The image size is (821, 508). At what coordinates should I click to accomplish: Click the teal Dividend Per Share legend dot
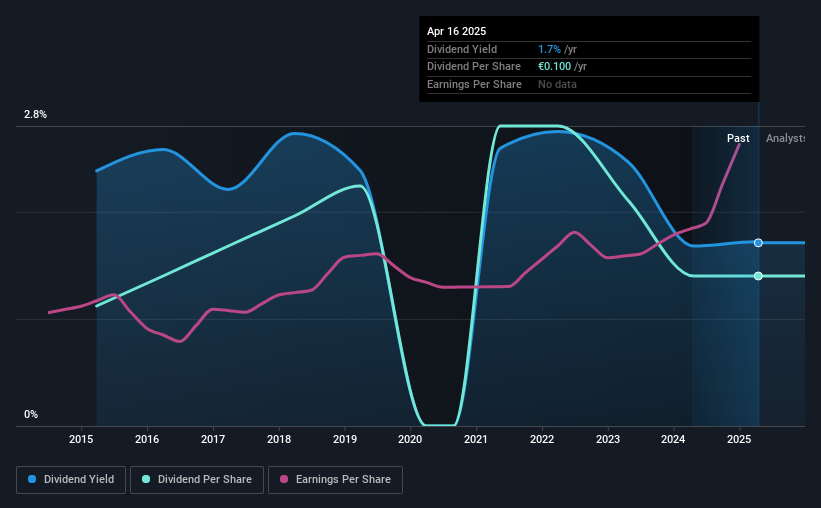146,479
